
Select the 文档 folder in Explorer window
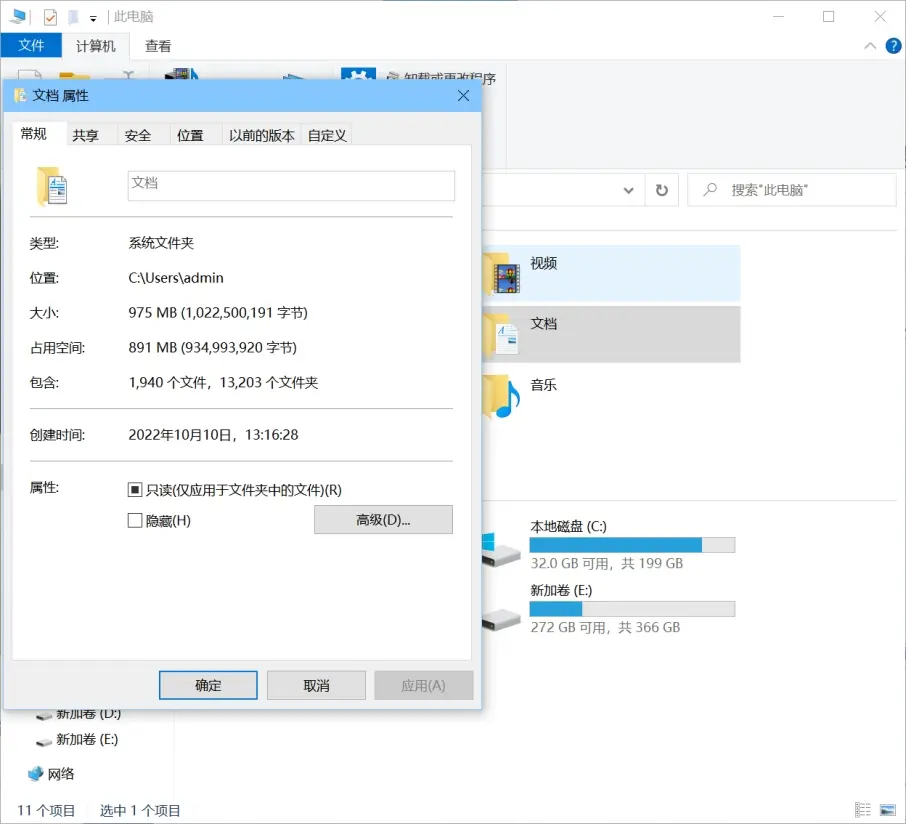point(611,334)
